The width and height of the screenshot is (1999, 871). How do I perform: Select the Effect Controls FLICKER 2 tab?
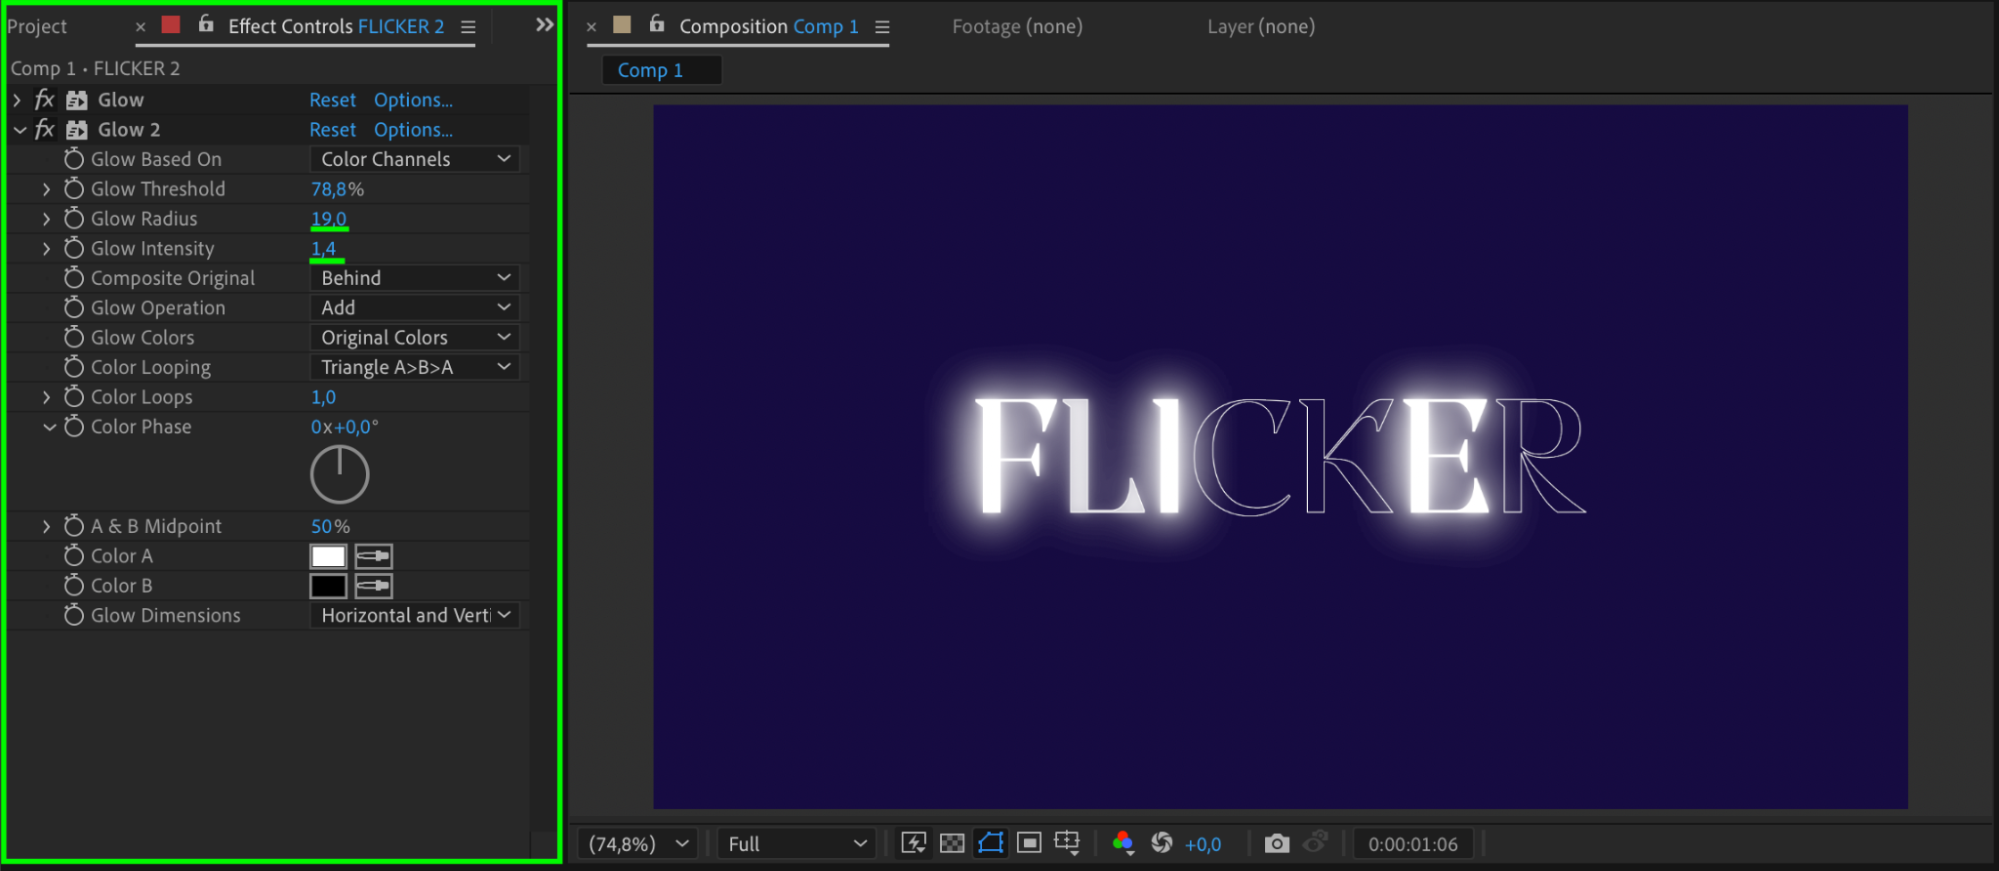click(x=336, y=27)
